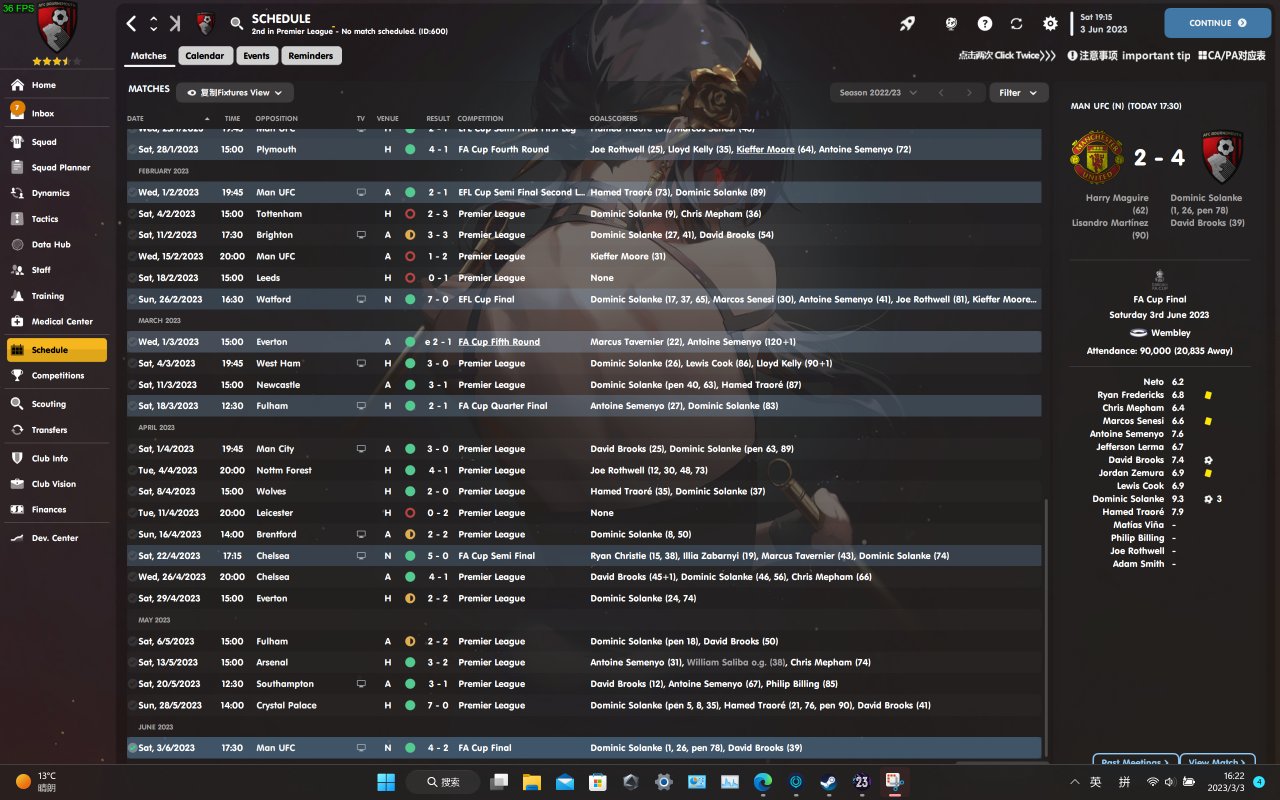Open Home from the sidebar
1280x800 pixels.
56,85
